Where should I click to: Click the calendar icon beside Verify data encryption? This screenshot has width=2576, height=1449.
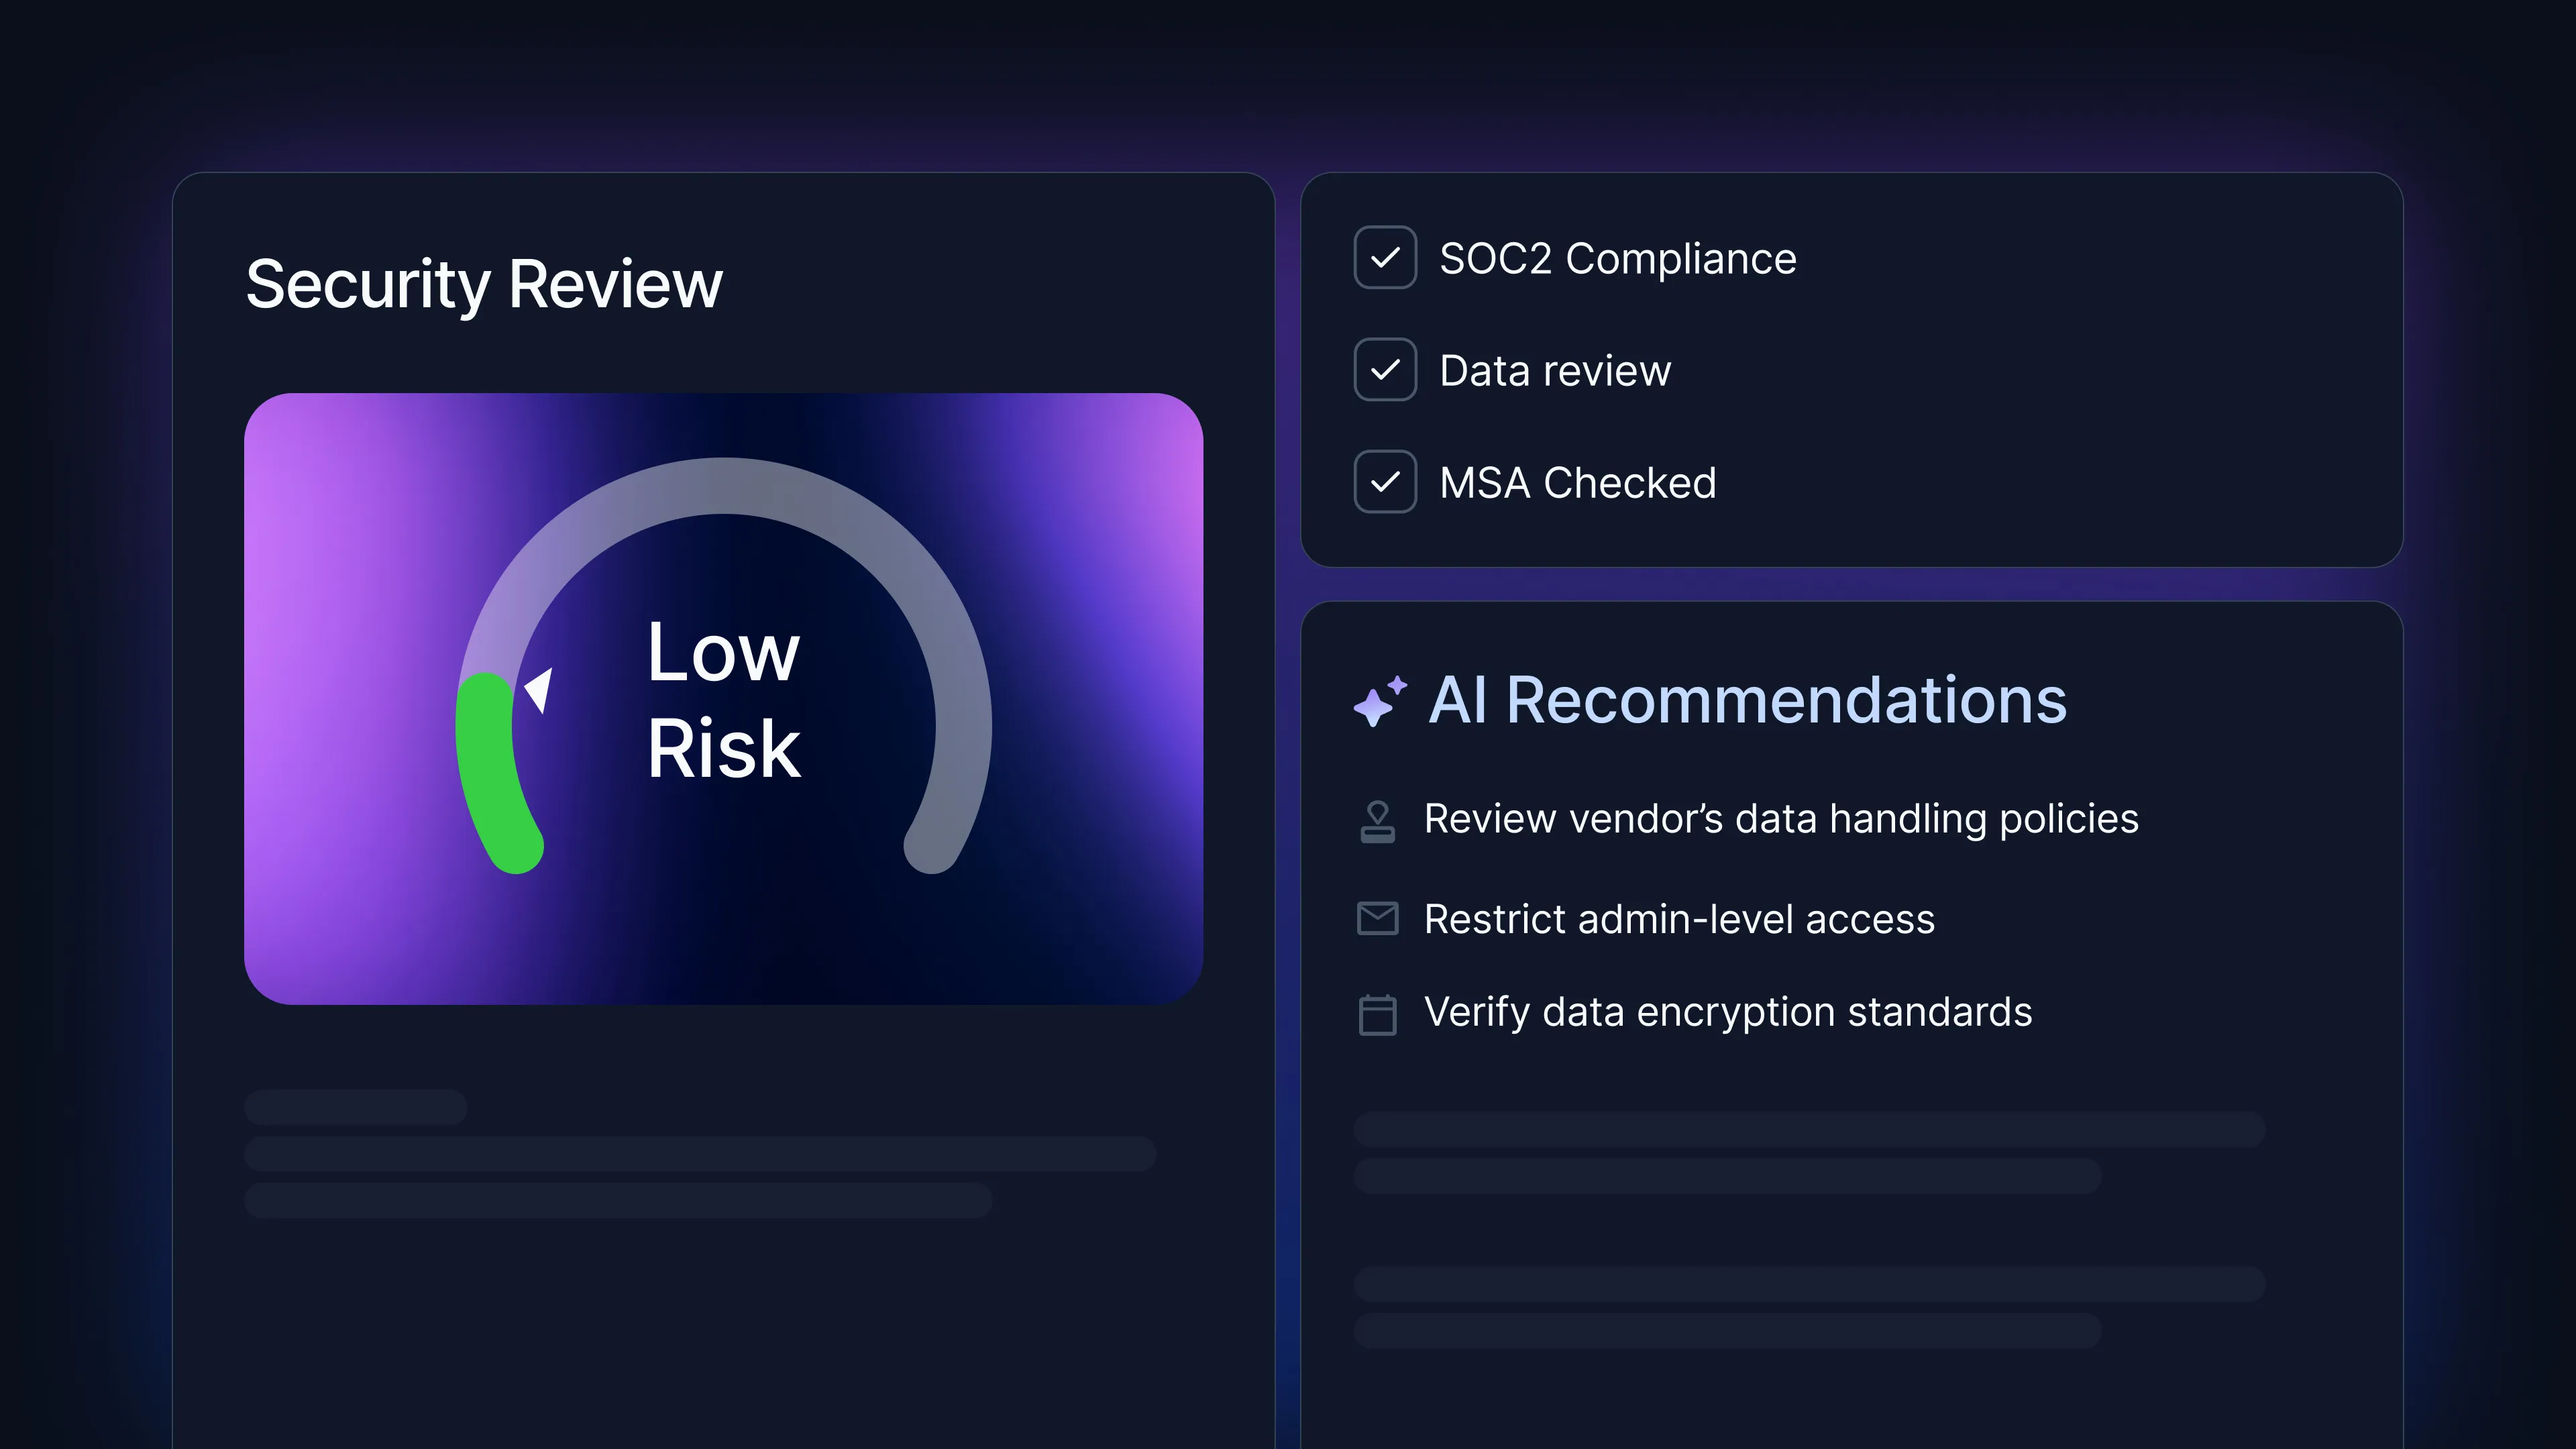pos(1377,1013)
